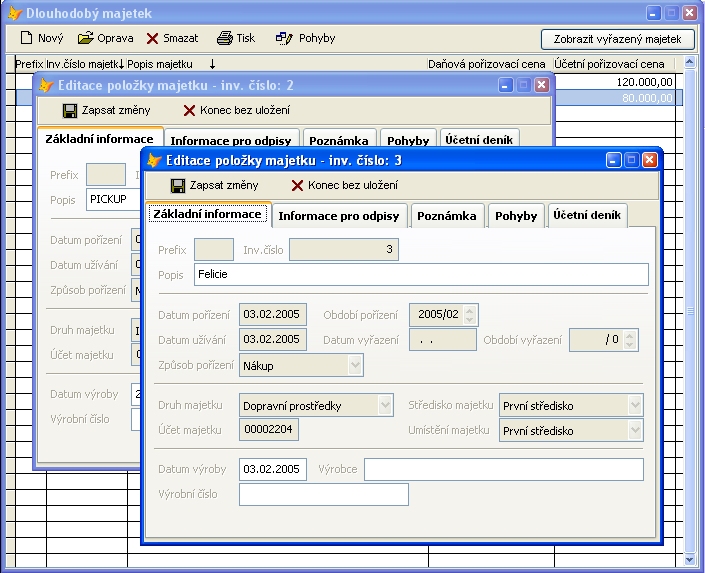Click the fox icon of inv. číslo 3 title bar
The width and height of the screenshot is (705, 573).
point(155,160)
